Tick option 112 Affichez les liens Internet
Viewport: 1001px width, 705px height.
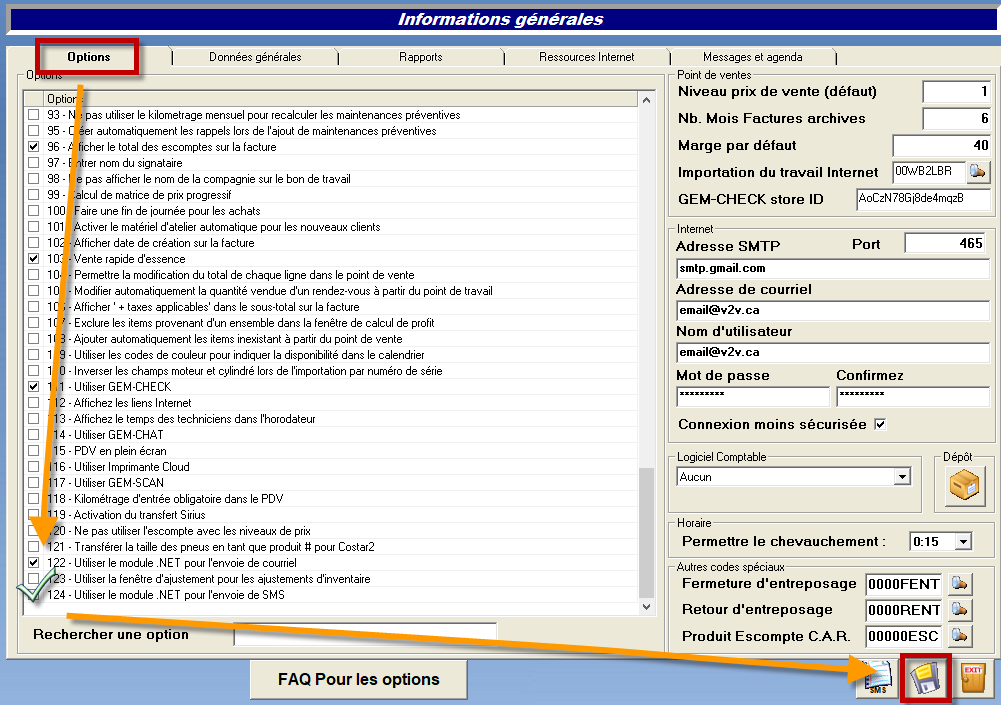[34, 402]
